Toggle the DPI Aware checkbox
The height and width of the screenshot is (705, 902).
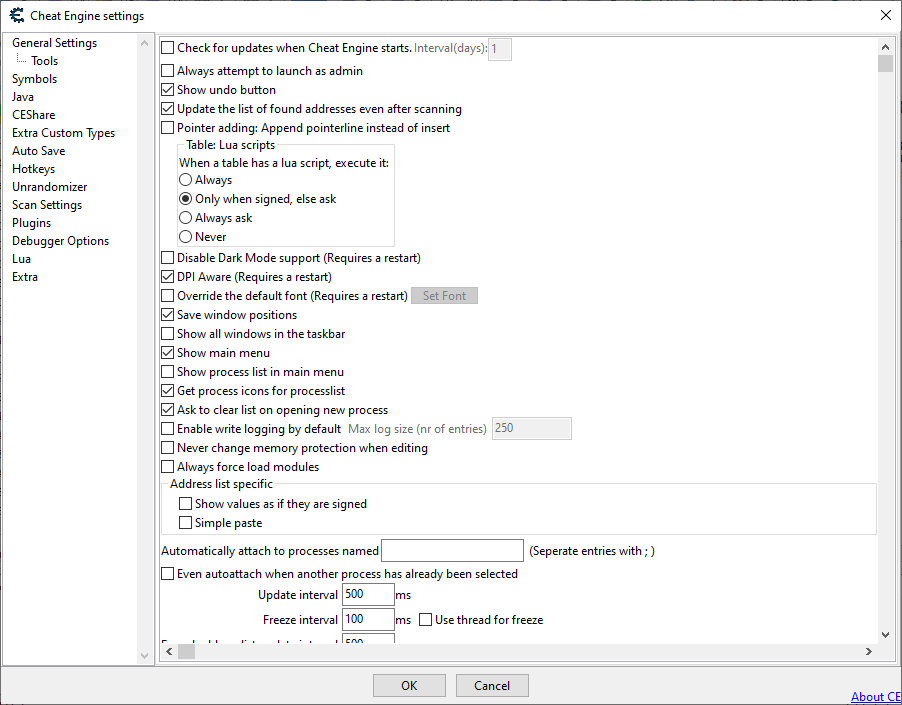click(x=168, y=277)
